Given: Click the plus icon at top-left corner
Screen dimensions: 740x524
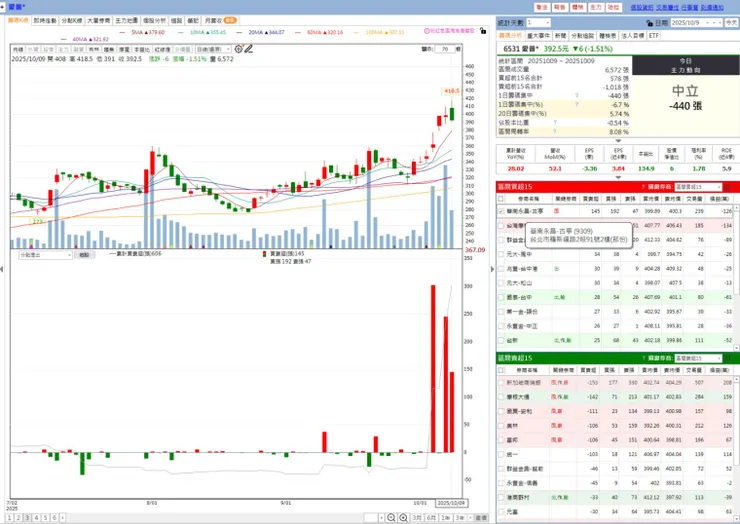Looking at the screenshot, I should (x=2, y=7).
